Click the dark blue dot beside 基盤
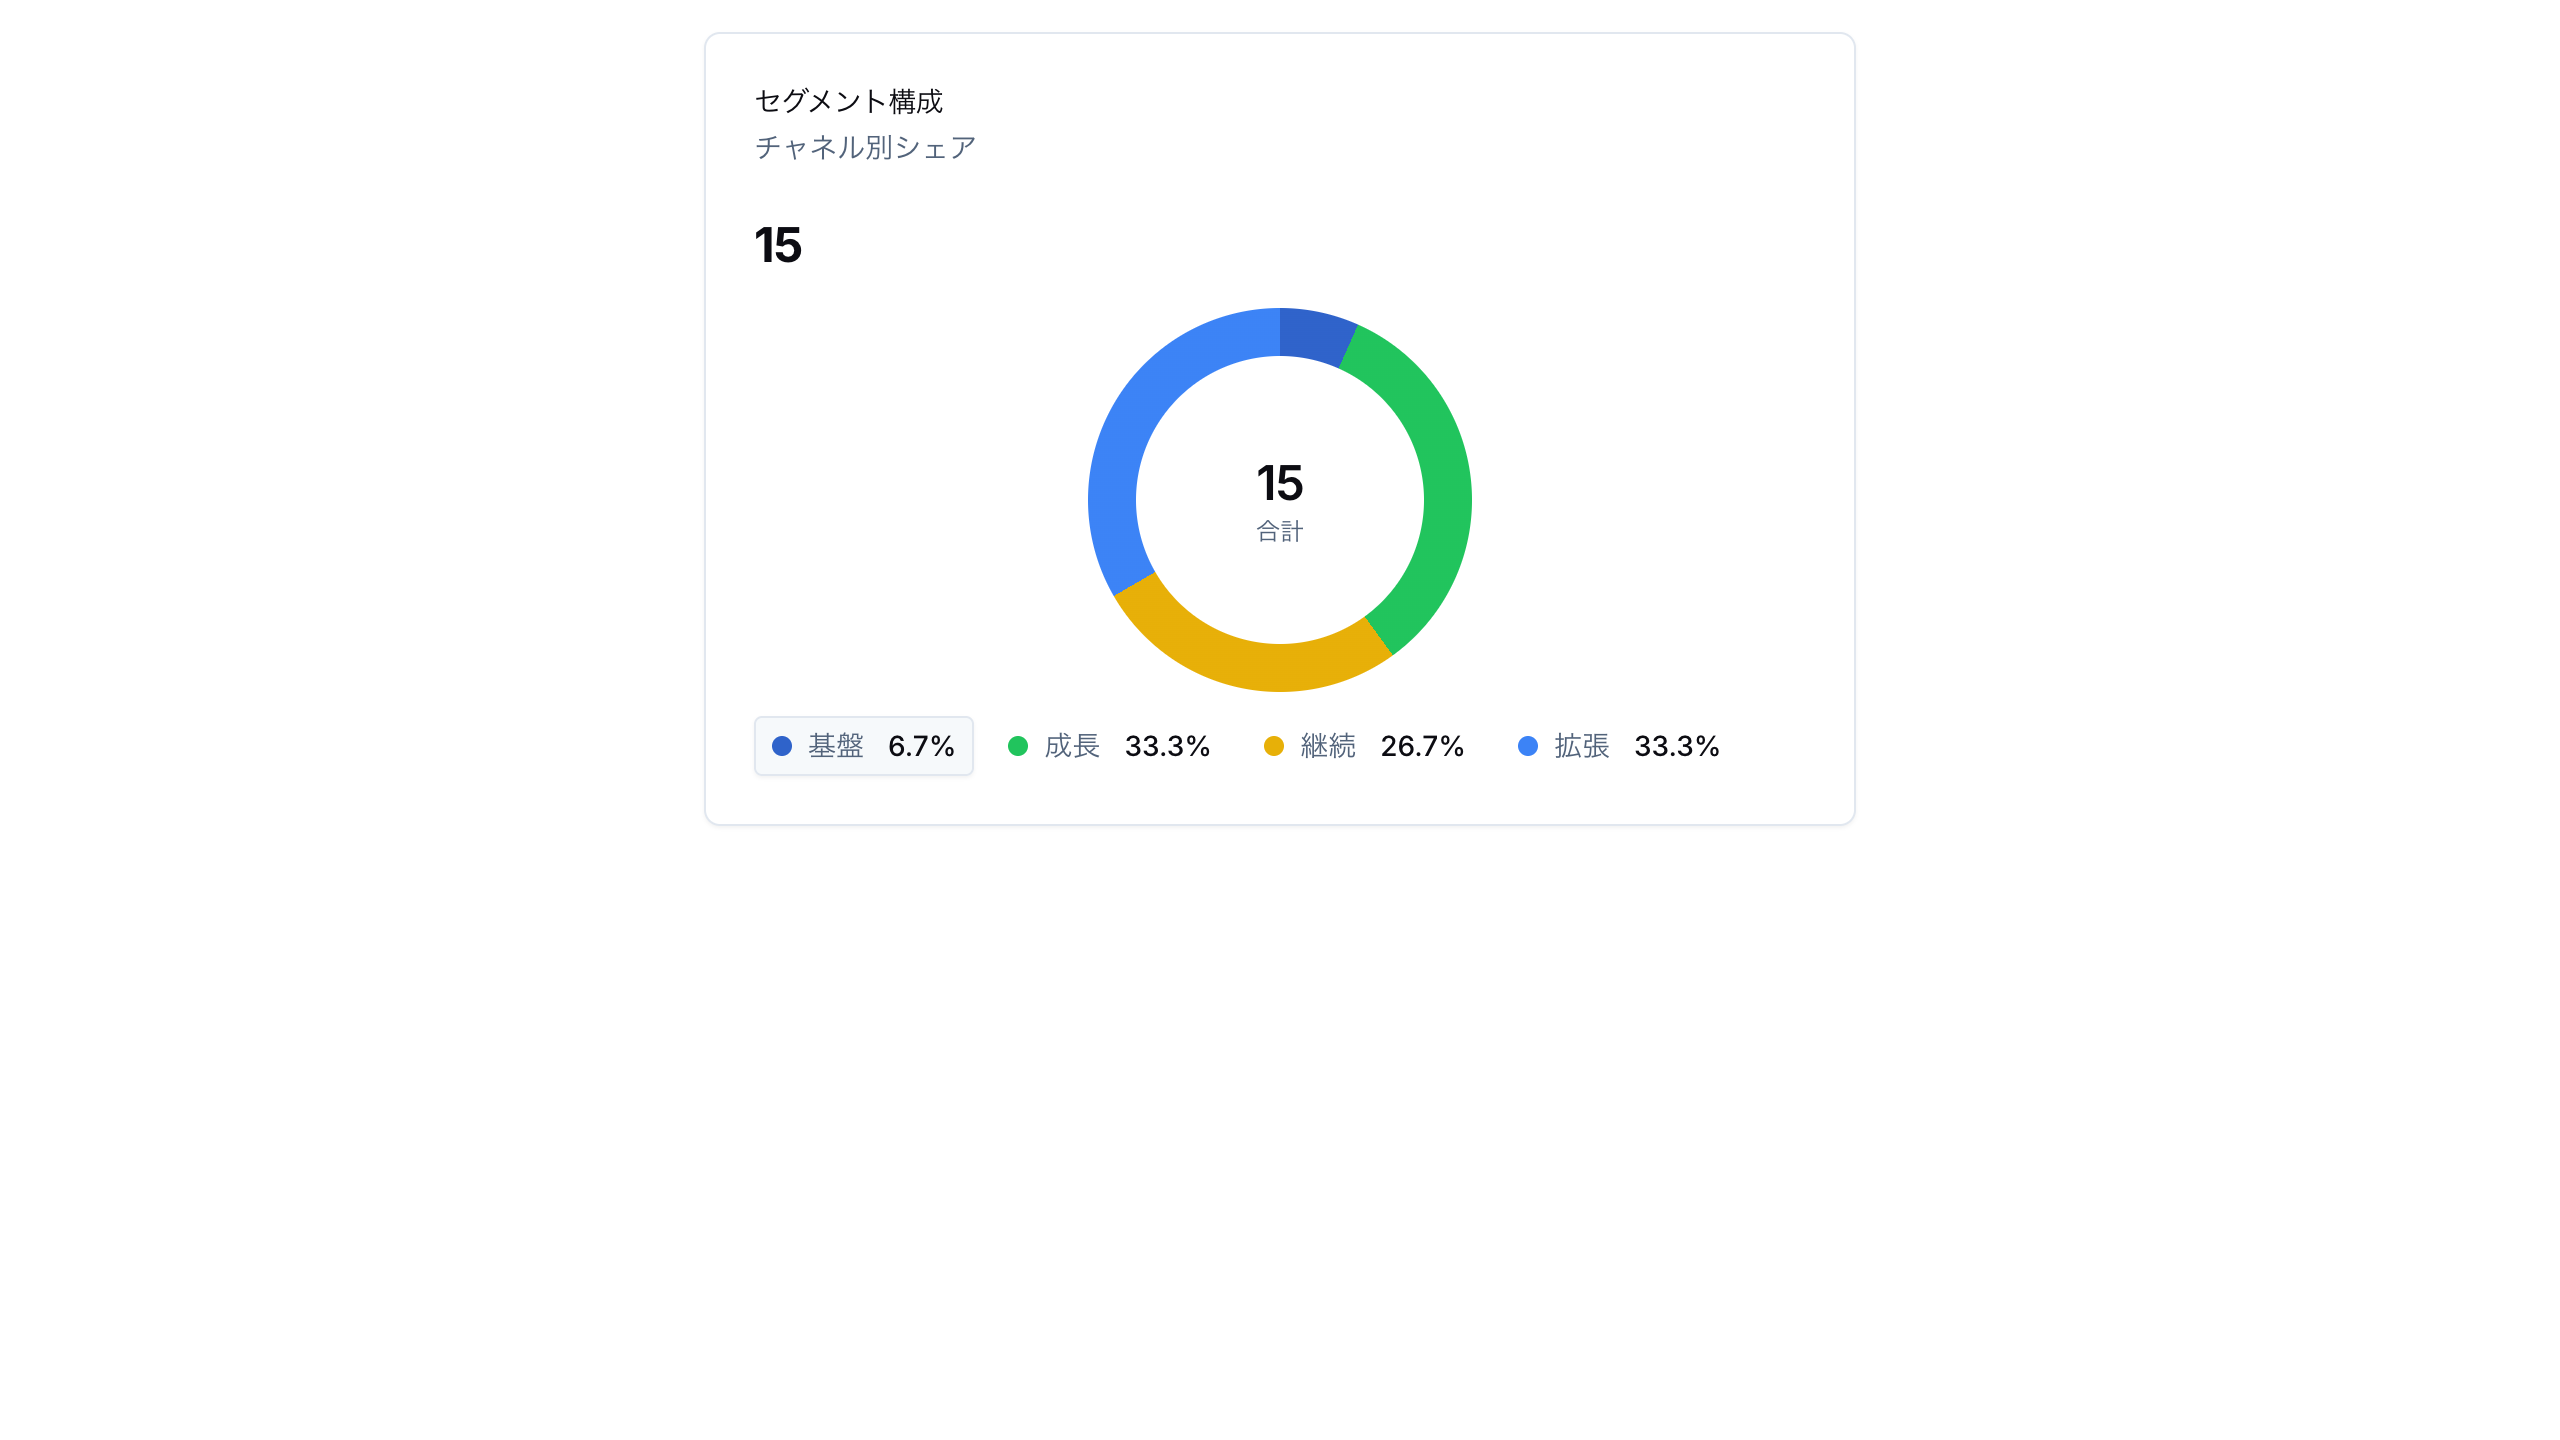 (782, 746)
